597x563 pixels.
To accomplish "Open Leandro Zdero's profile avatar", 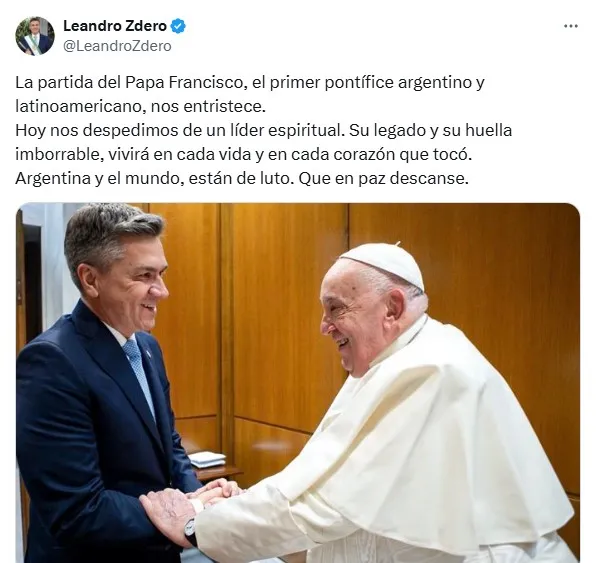I will coord(35,36).
